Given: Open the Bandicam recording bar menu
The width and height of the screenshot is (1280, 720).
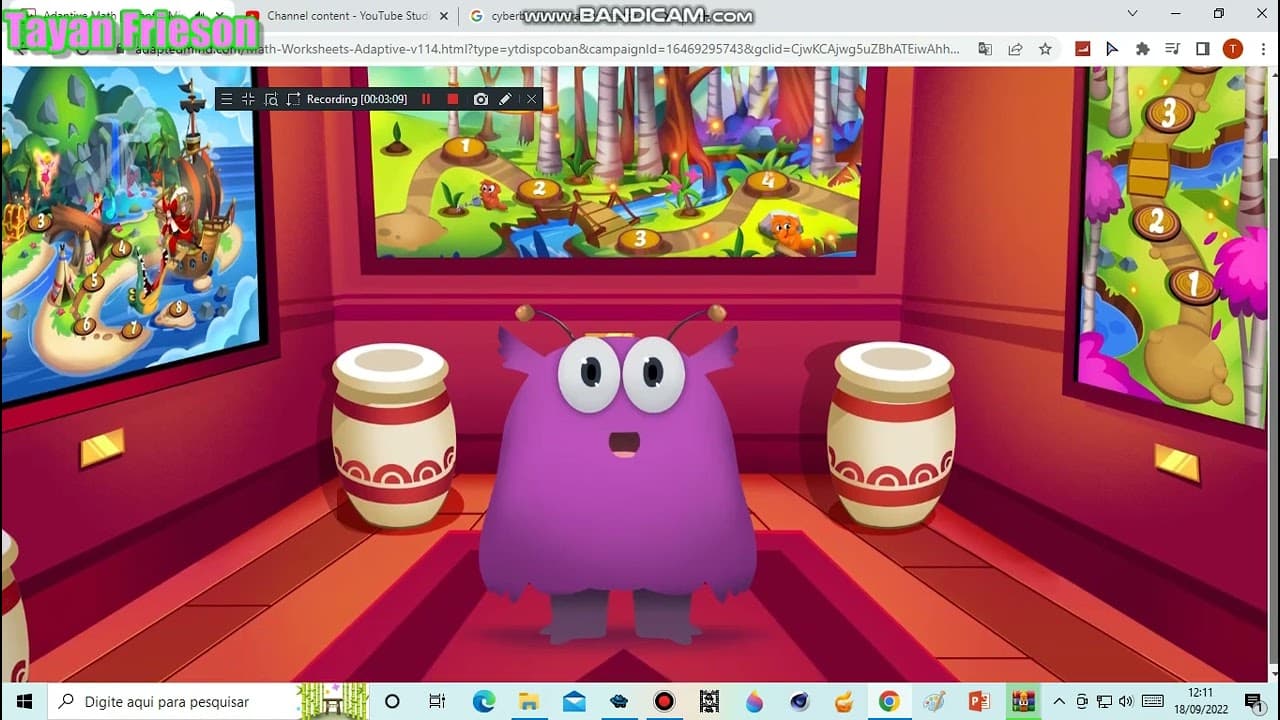Looking at the screenshot, I should (227, 99).
